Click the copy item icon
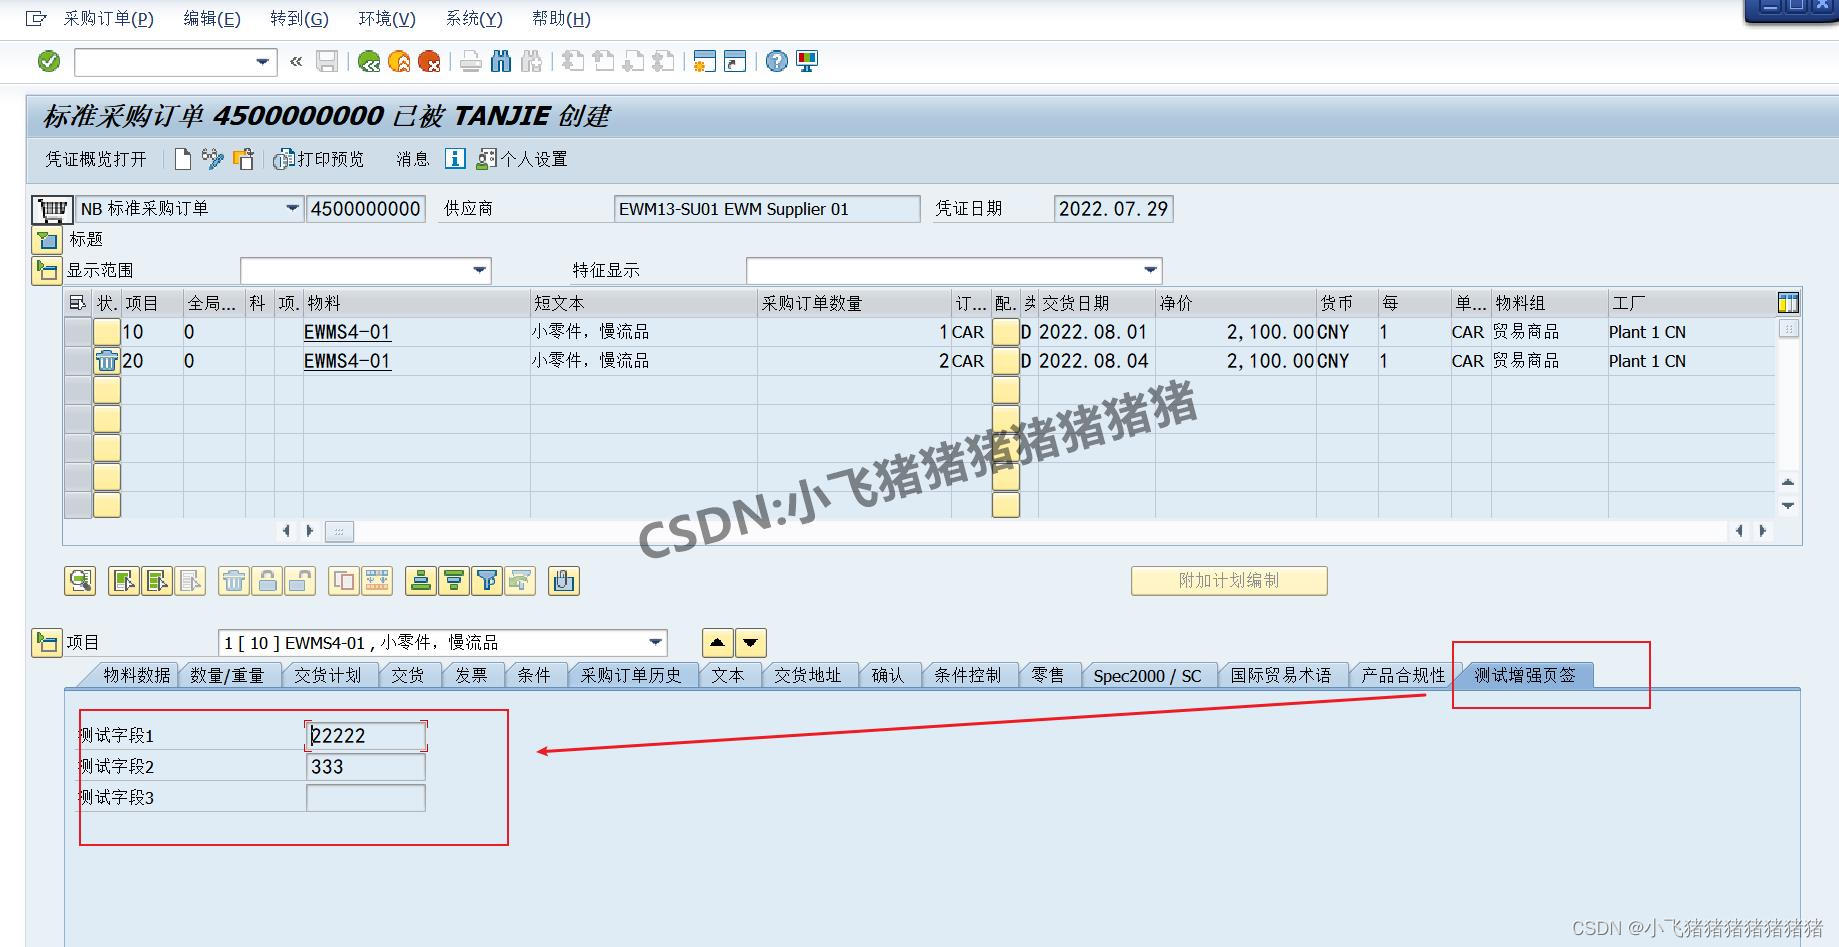The image size is (1839, 947). (x=344, y=581)
